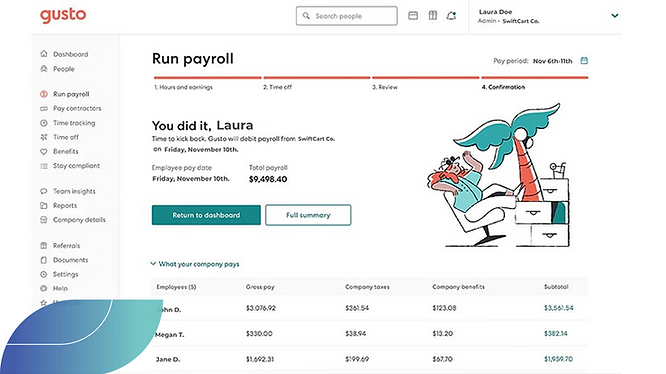Open the gift icon in top bar
Viewport: 666px width, 374px height.
tap(432, 16)
